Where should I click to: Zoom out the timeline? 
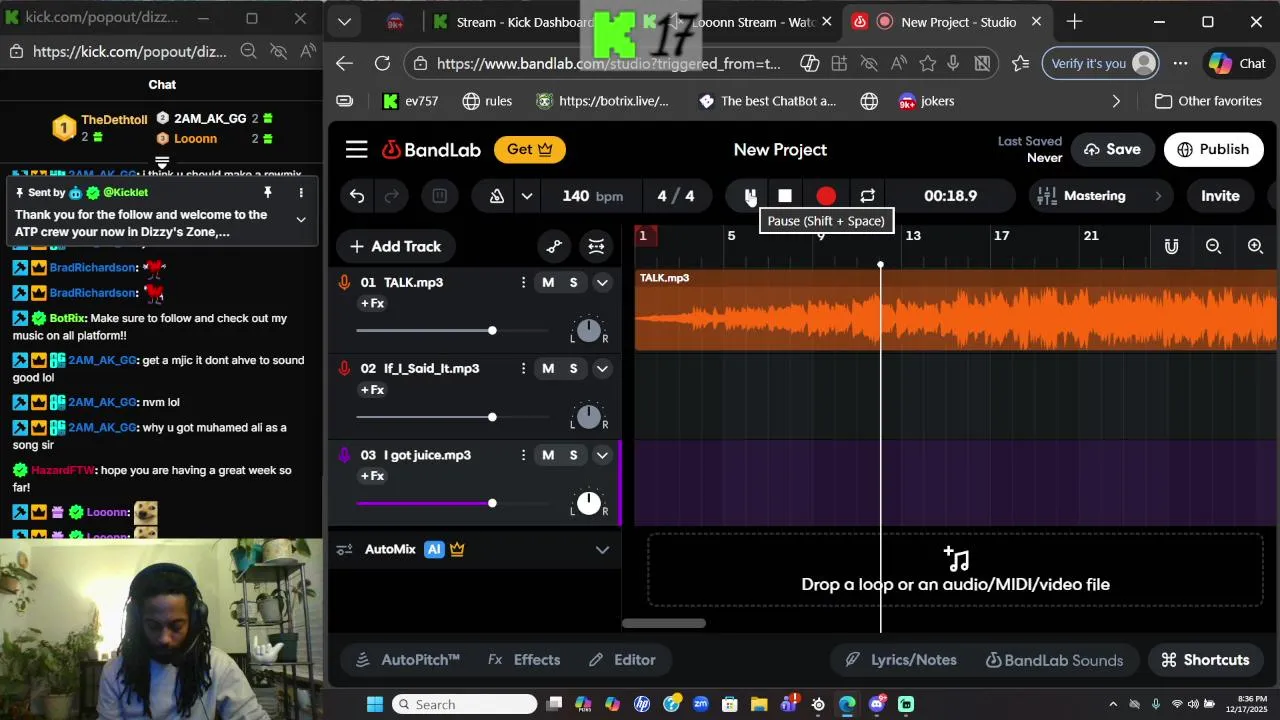(x=1213, y=246)
